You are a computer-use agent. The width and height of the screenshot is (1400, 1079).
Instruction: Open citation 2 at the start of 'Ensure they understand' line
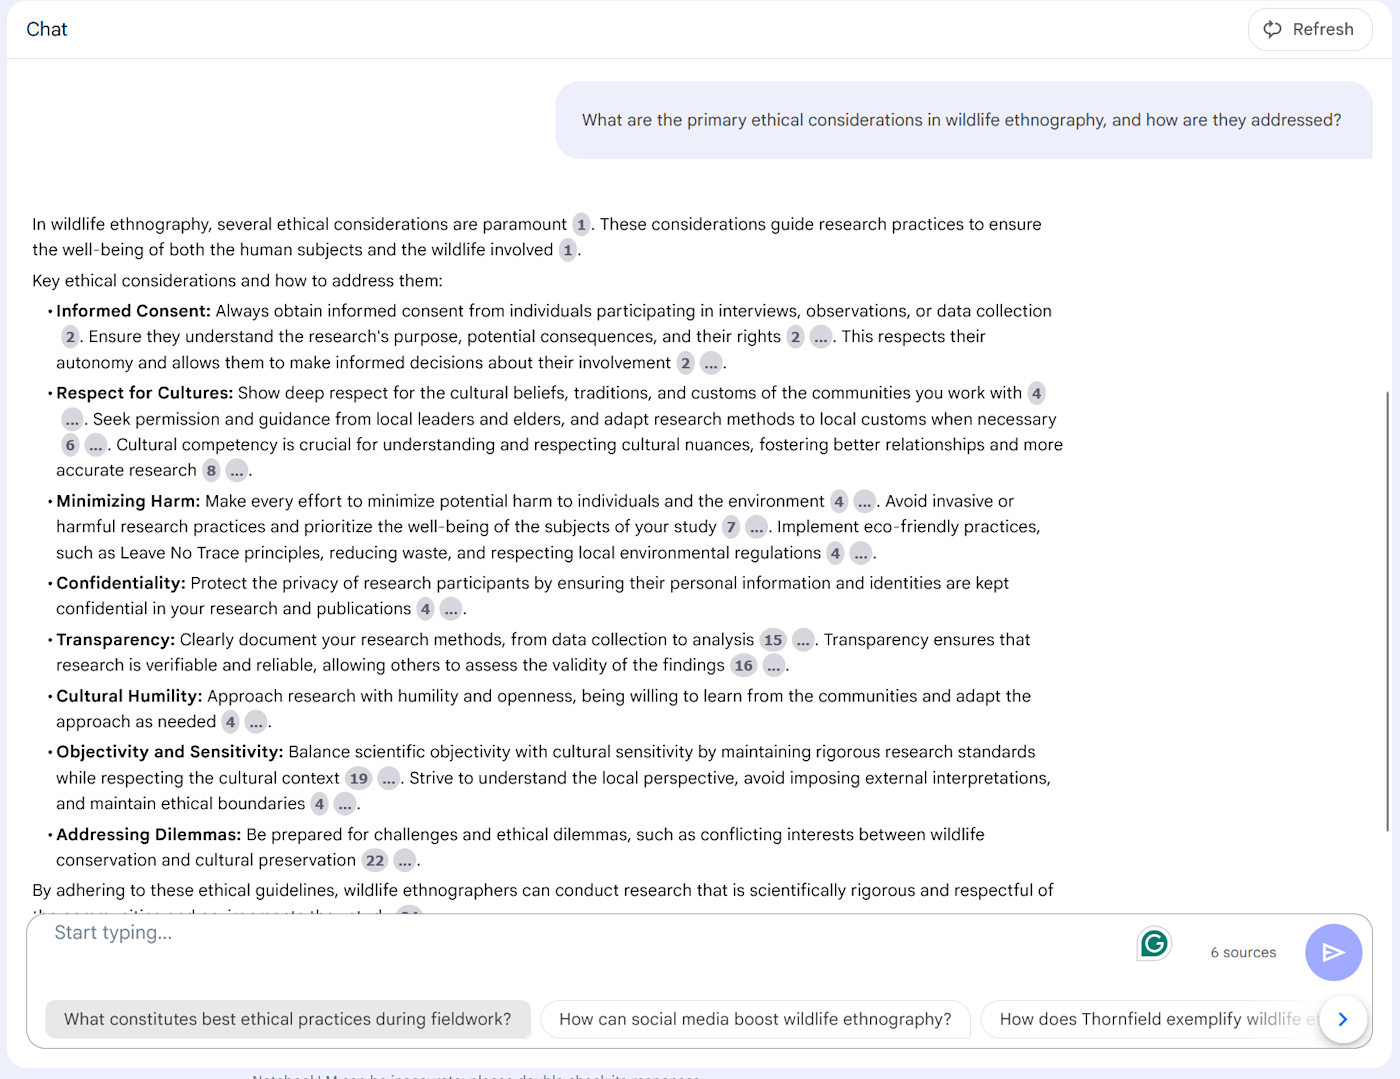[70, 336]
